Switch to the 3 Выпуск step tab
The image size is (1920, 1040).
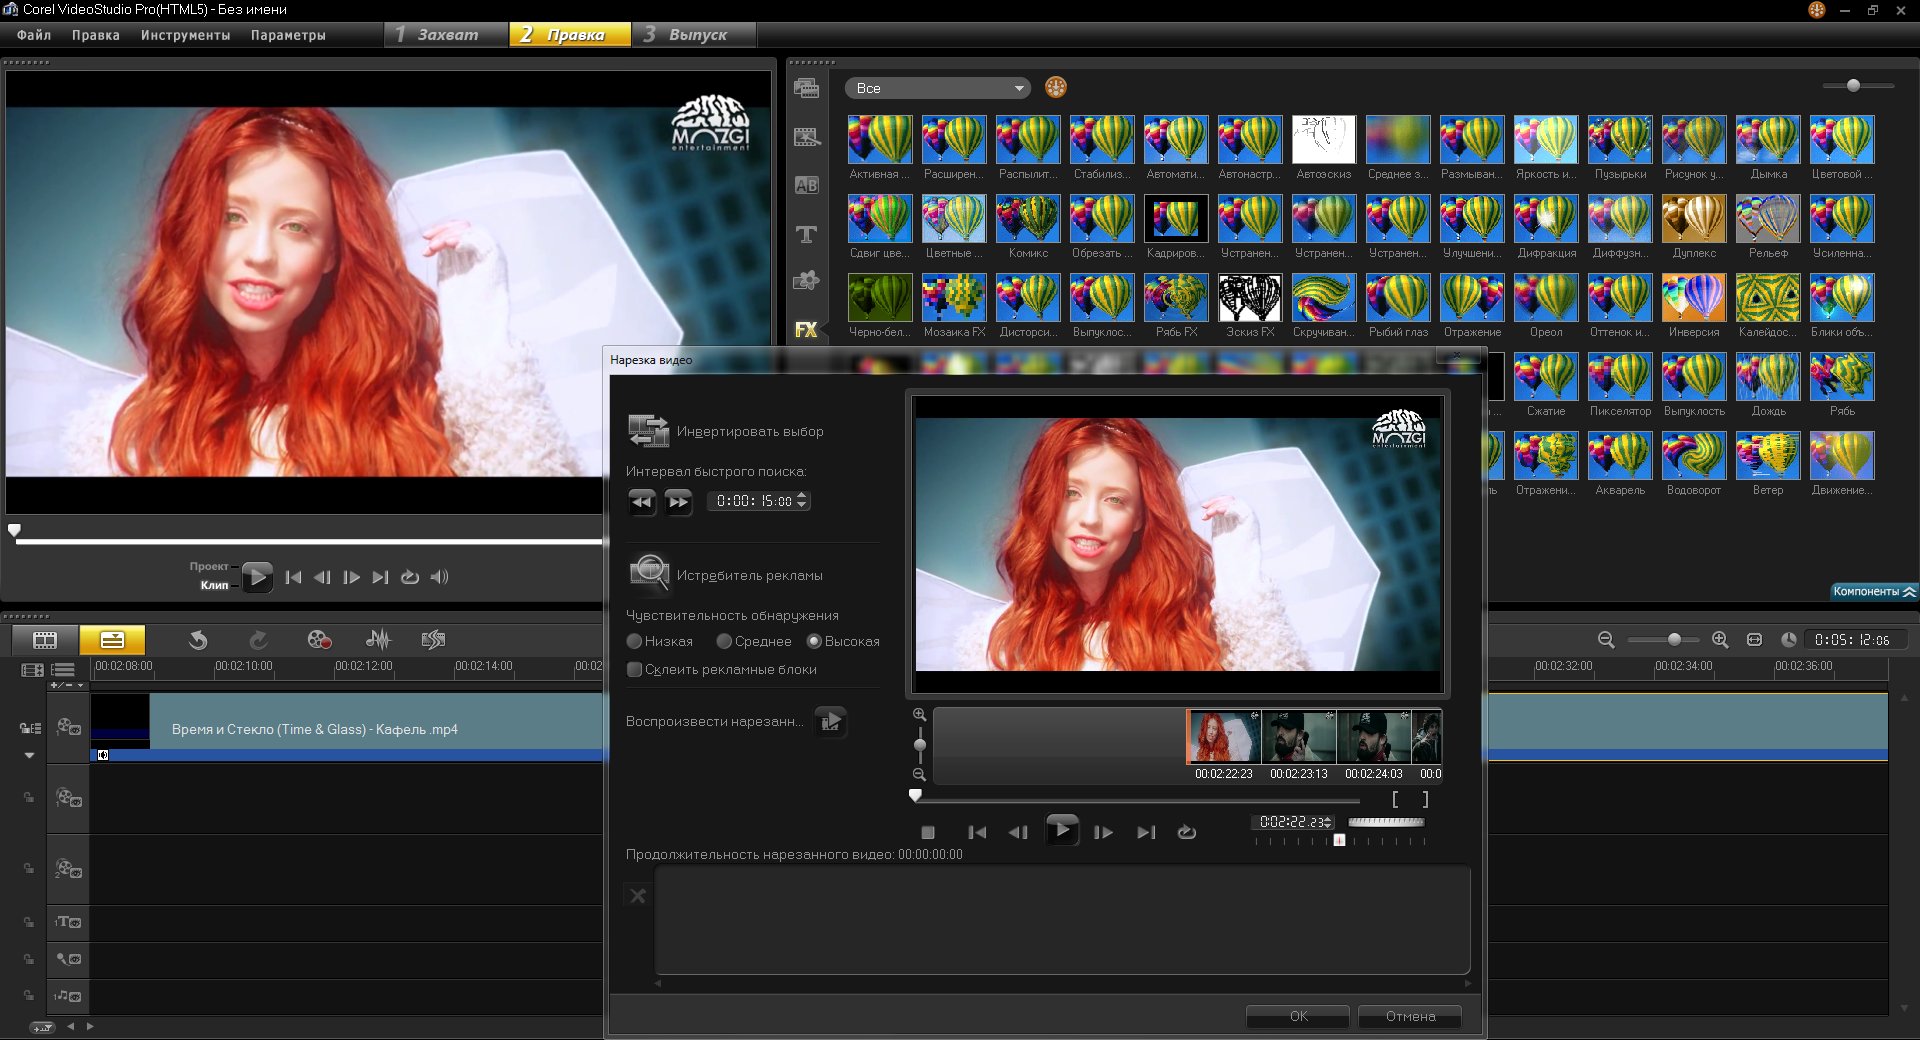point(695,34)
